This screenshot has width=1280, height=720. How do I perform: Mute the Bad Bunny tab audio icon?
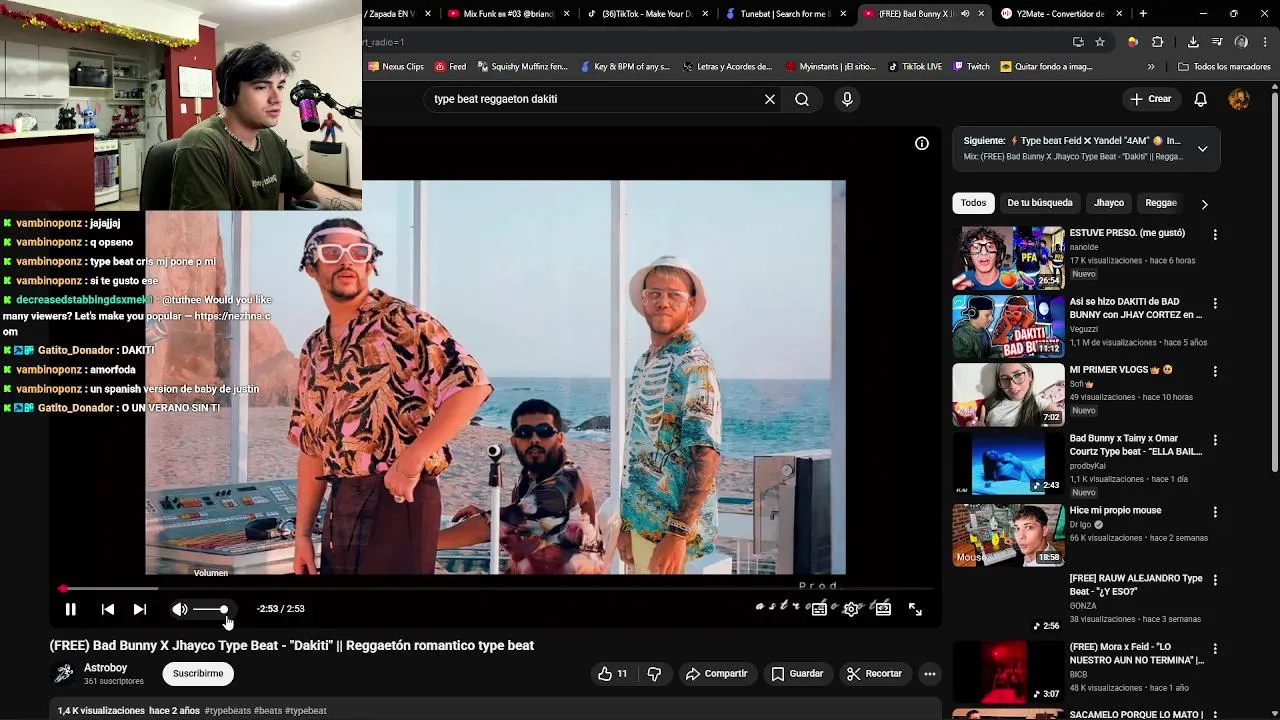(965, 14)
